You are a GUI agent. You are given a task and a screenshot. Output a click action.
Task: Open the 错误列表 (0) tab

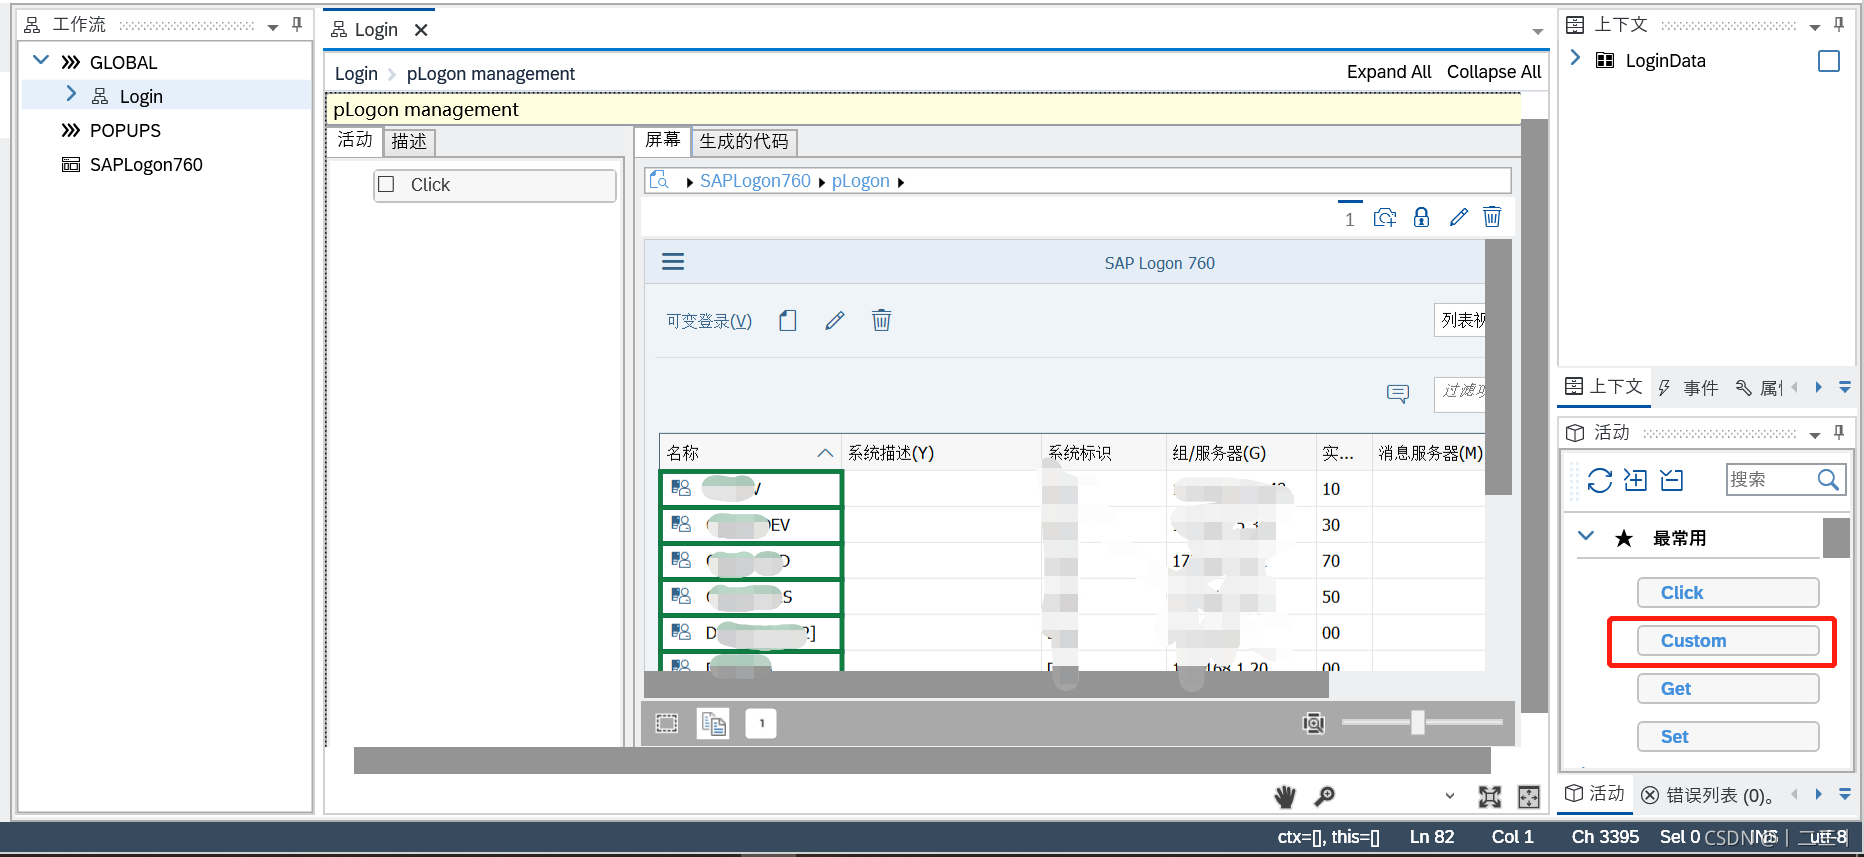tap(1707, 795)
